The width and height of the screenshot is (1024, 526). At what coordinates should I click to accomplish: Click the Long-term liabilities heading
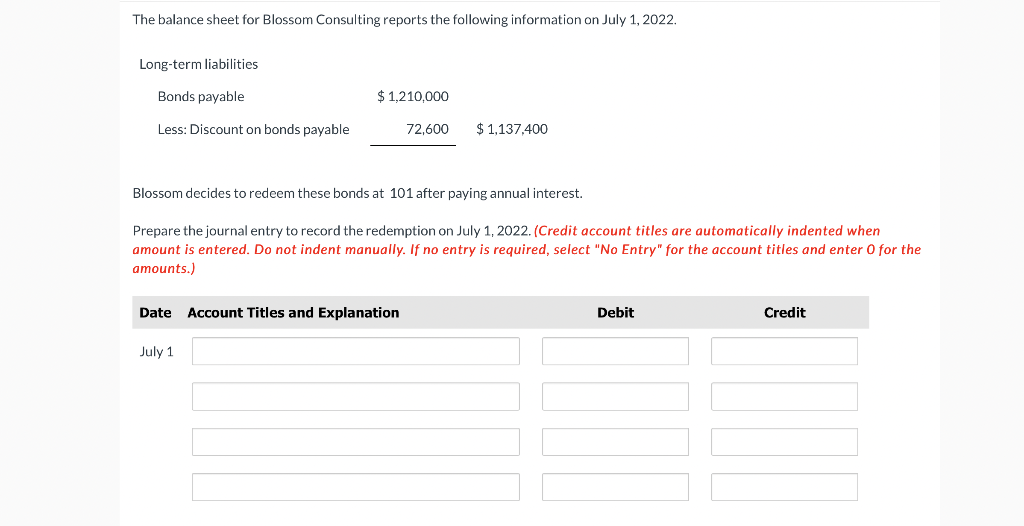tap(198, 64)
